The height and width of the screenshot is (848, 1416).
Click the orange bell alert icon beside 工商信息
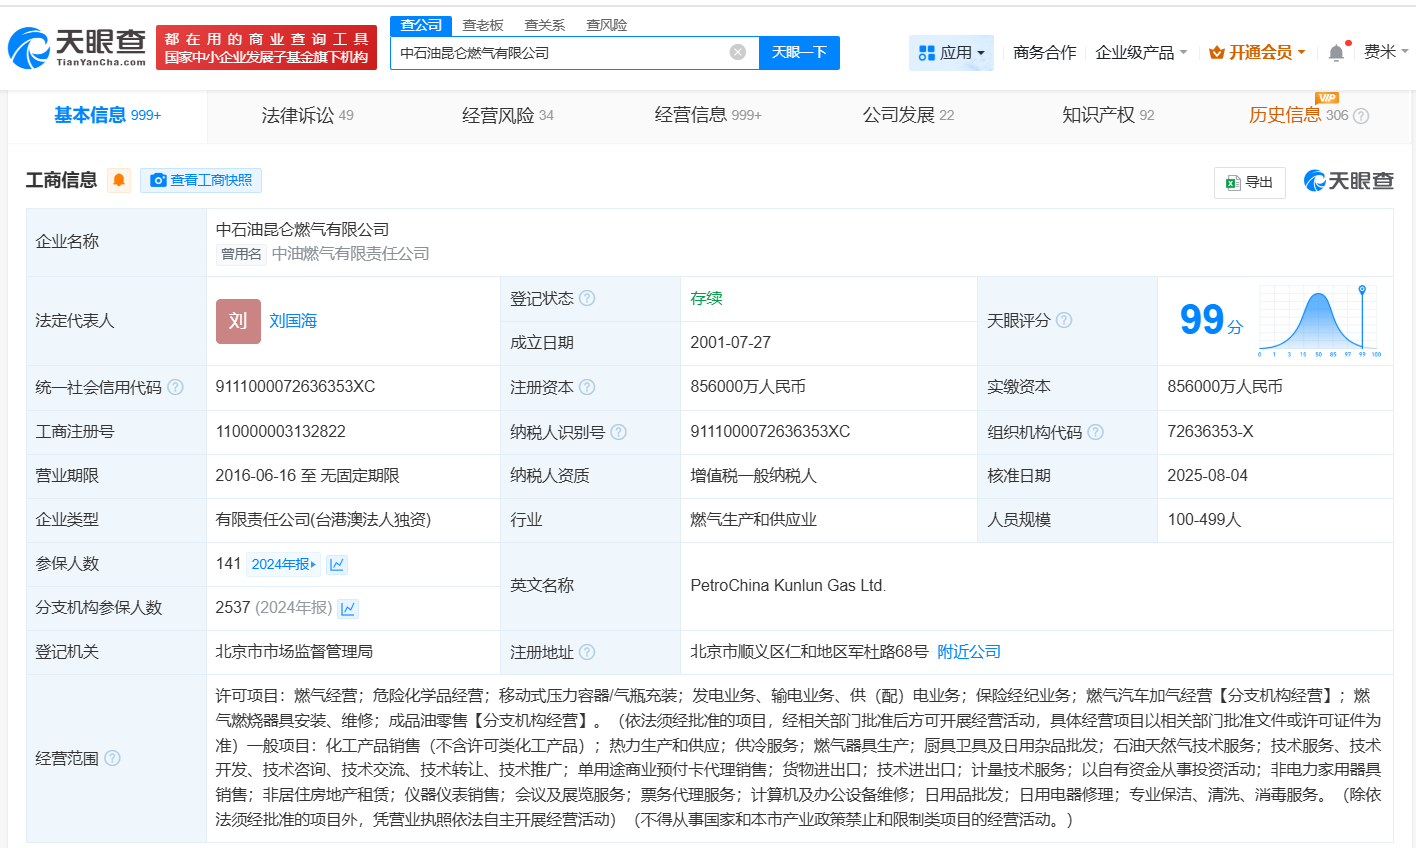point(119,180)
